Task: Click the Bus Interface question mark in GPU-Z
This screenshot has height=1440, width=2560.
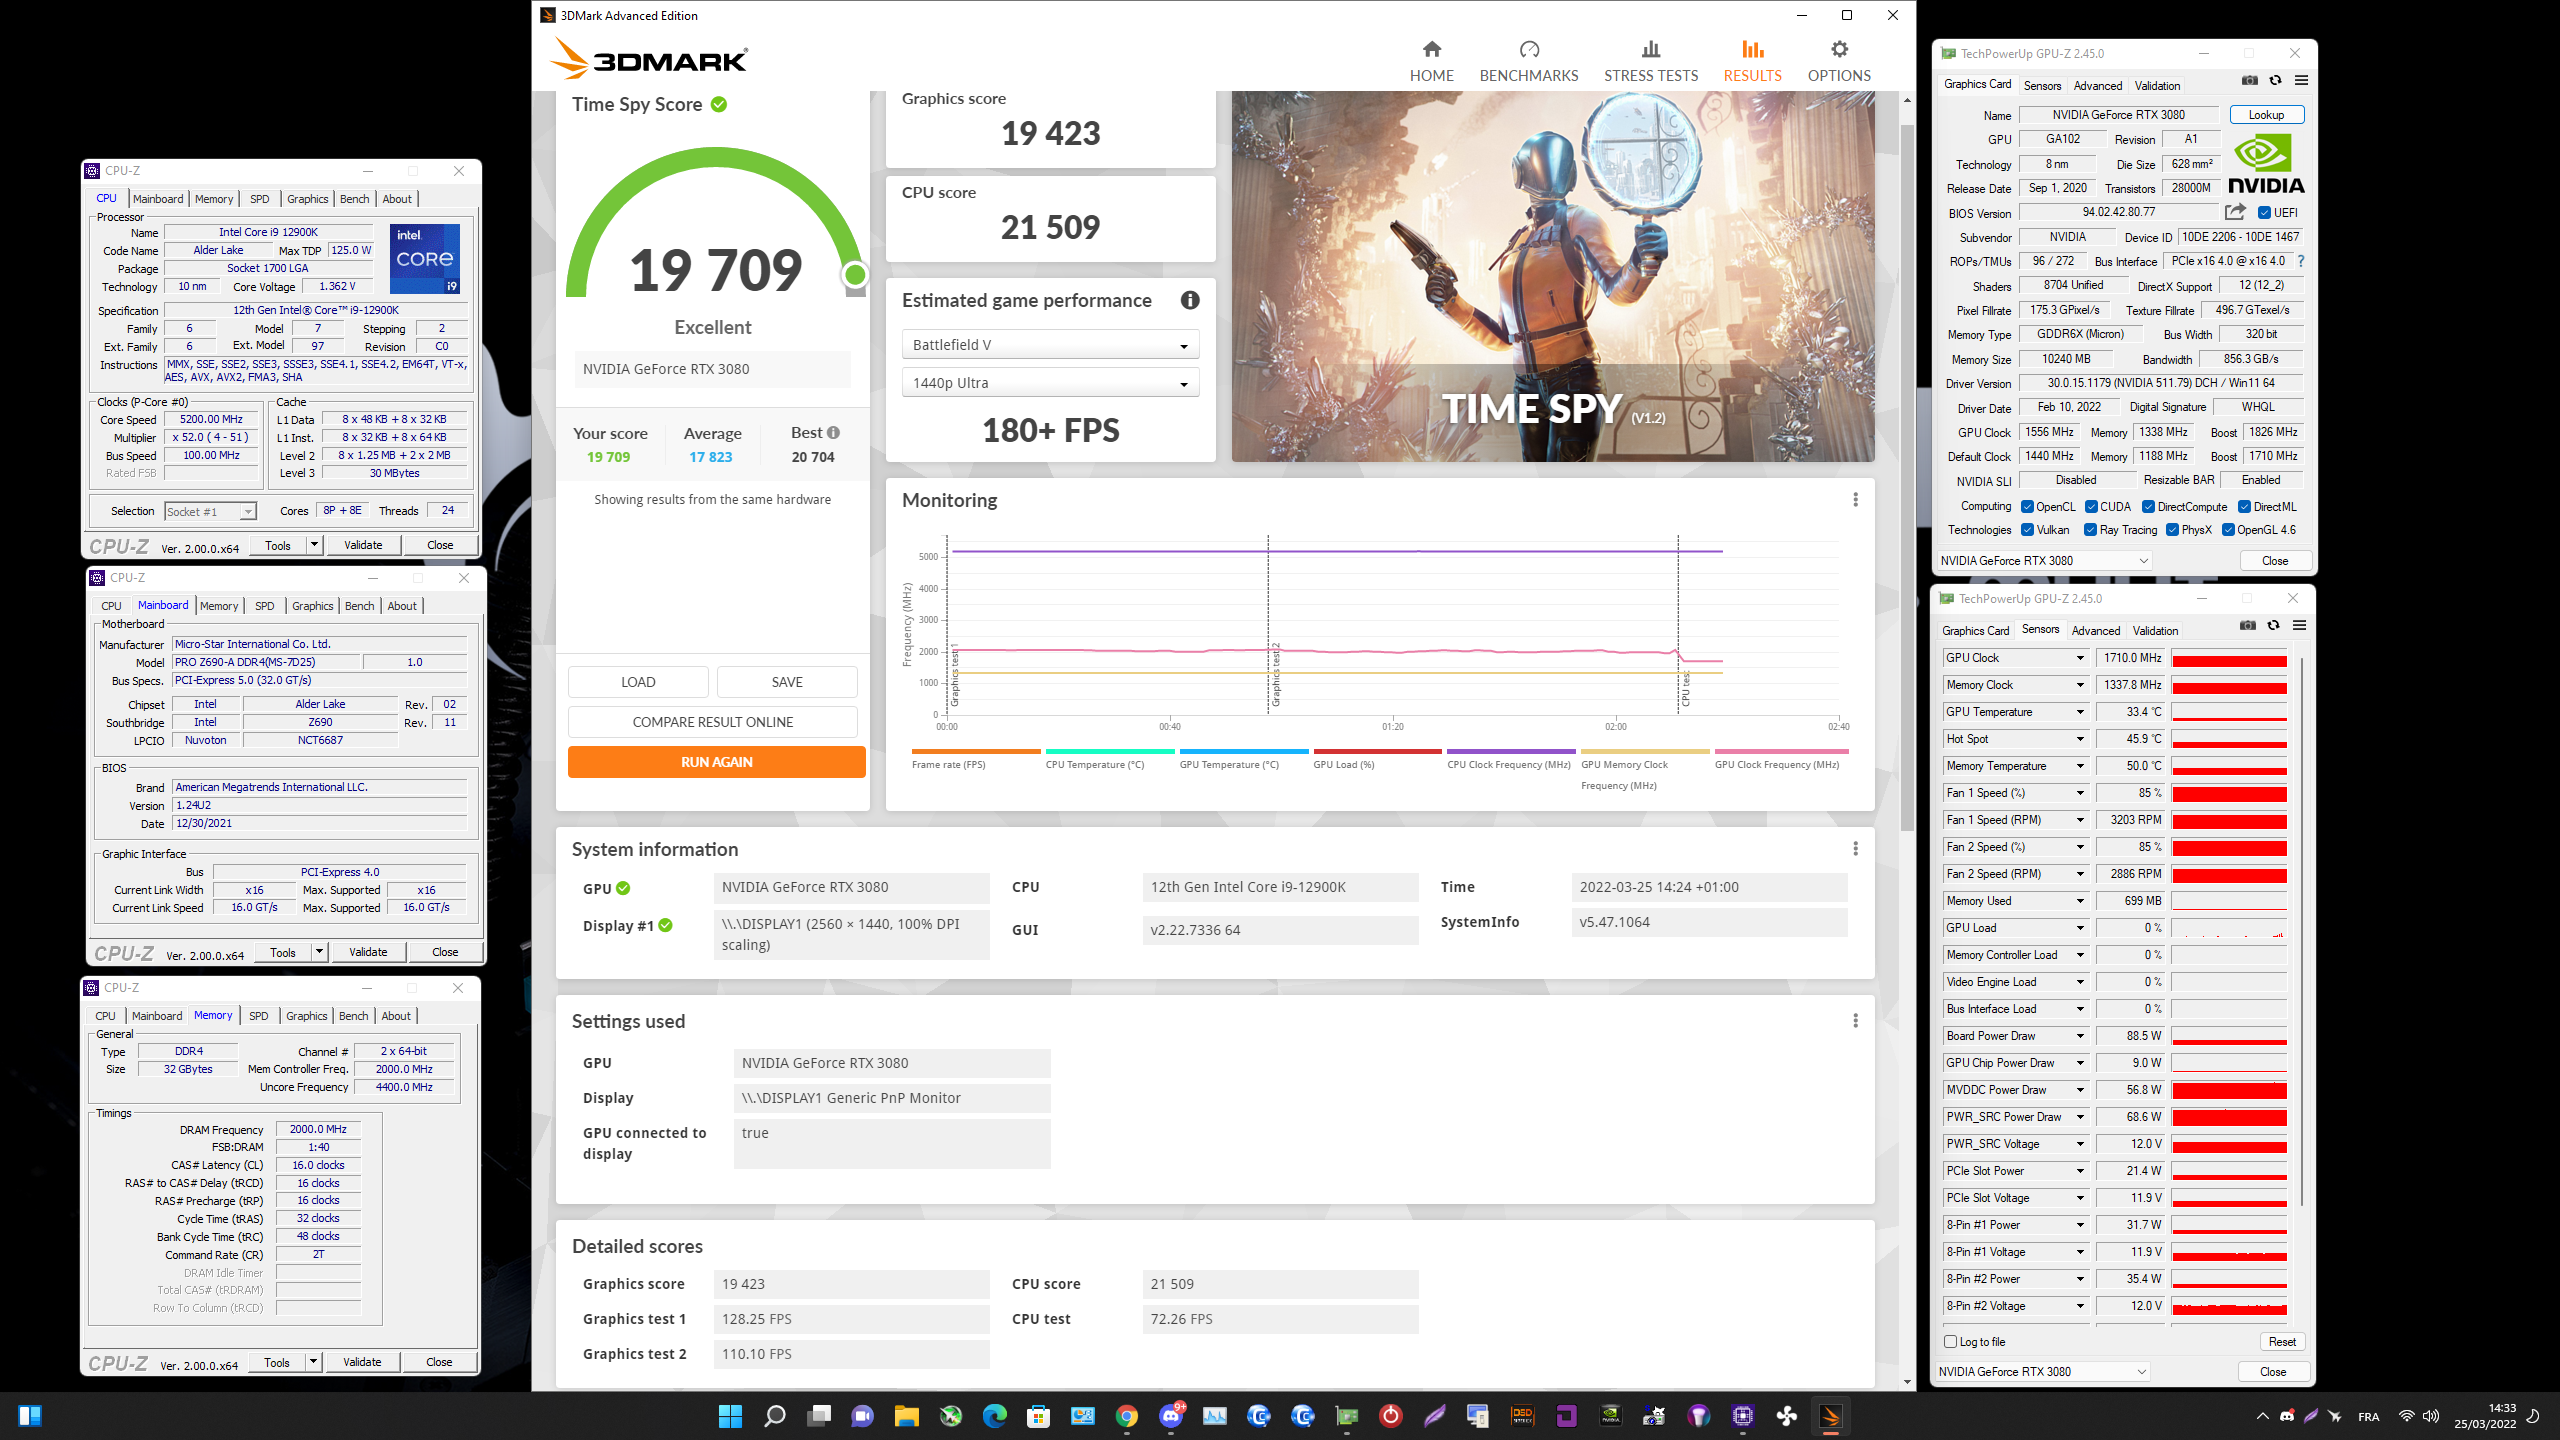Action: [x=2300, y=261]
